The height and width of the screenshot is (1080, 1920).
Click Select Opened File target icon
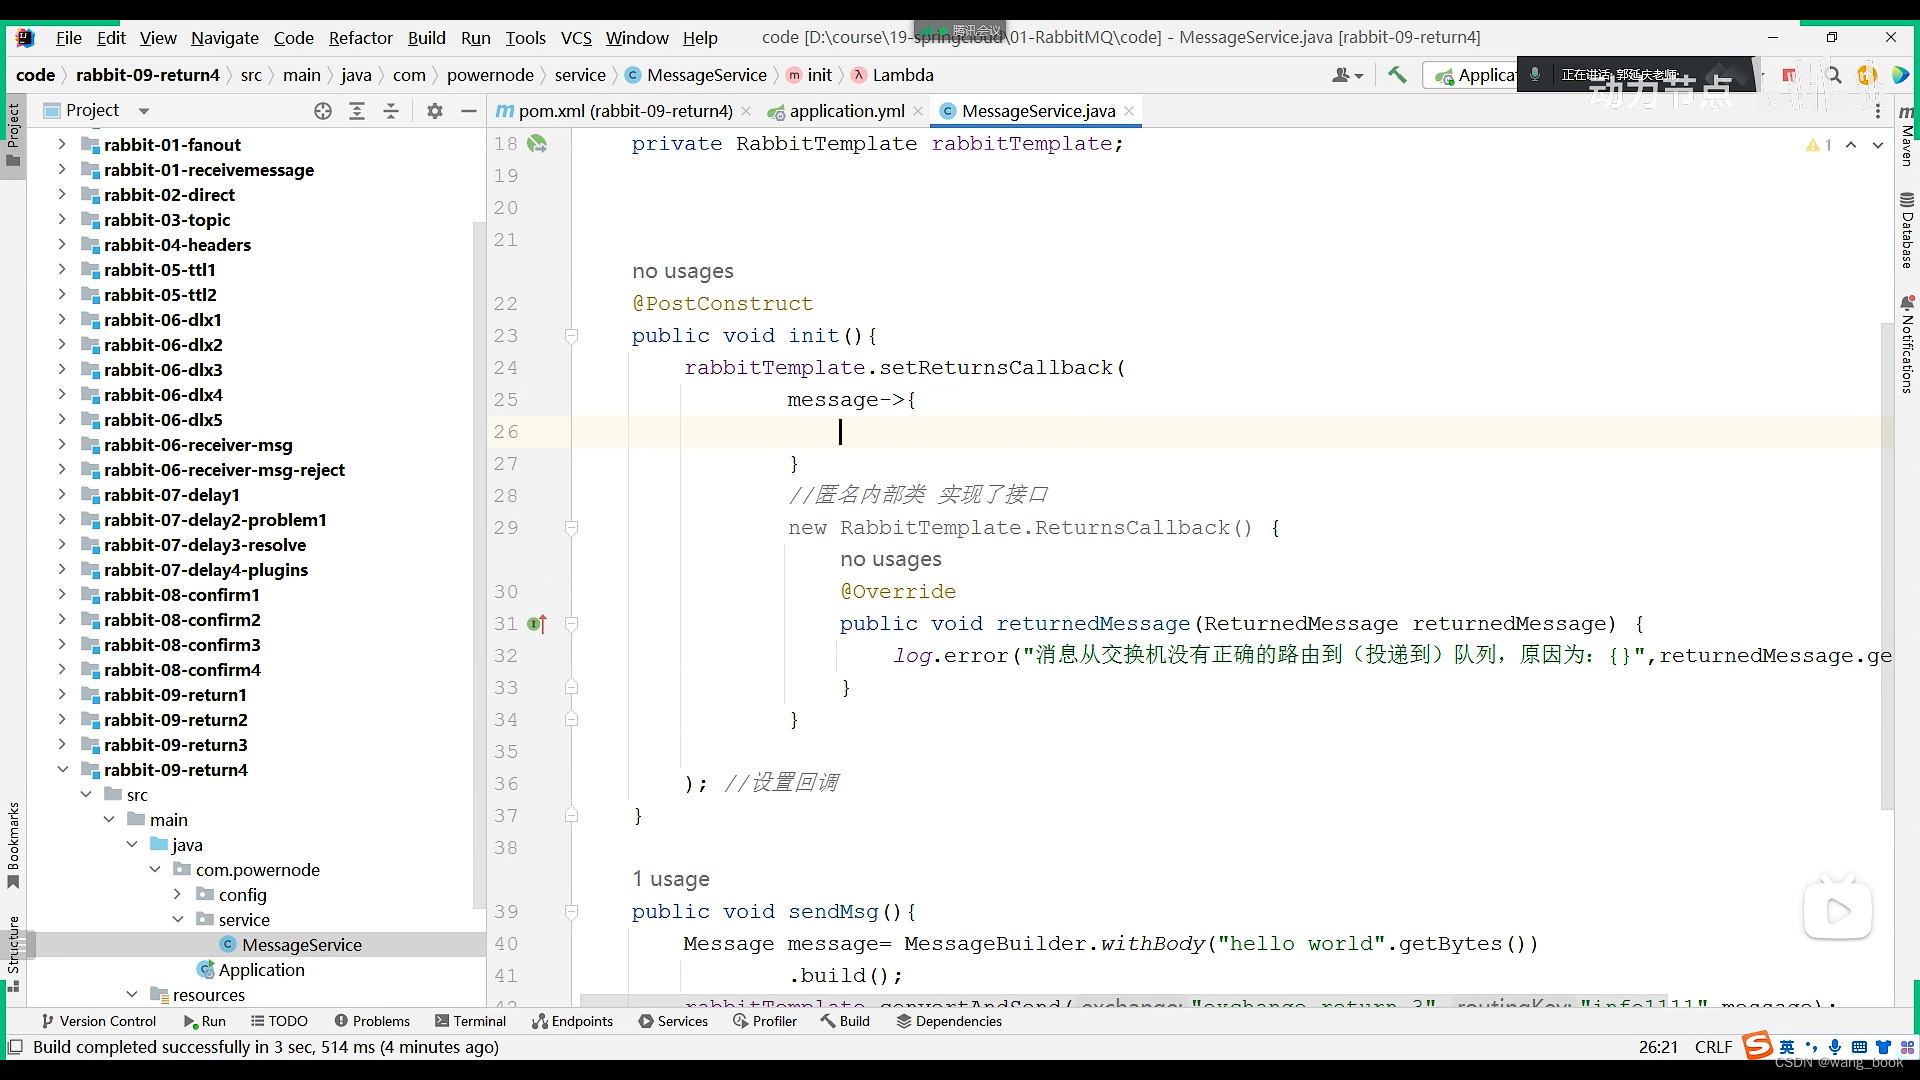322,111
